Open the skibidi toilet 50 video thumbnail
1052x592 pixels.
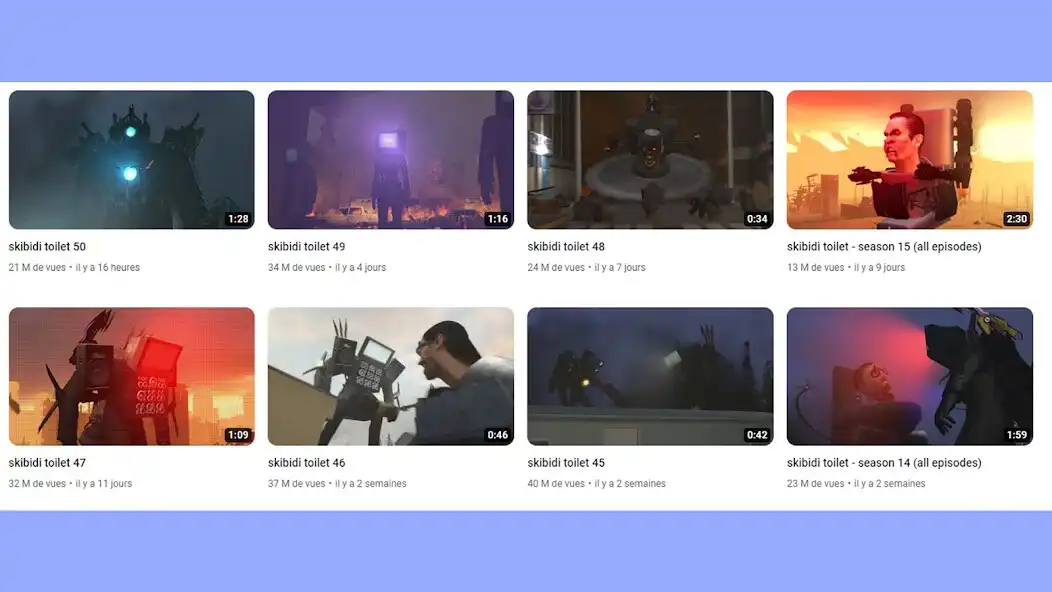[132, 160]
